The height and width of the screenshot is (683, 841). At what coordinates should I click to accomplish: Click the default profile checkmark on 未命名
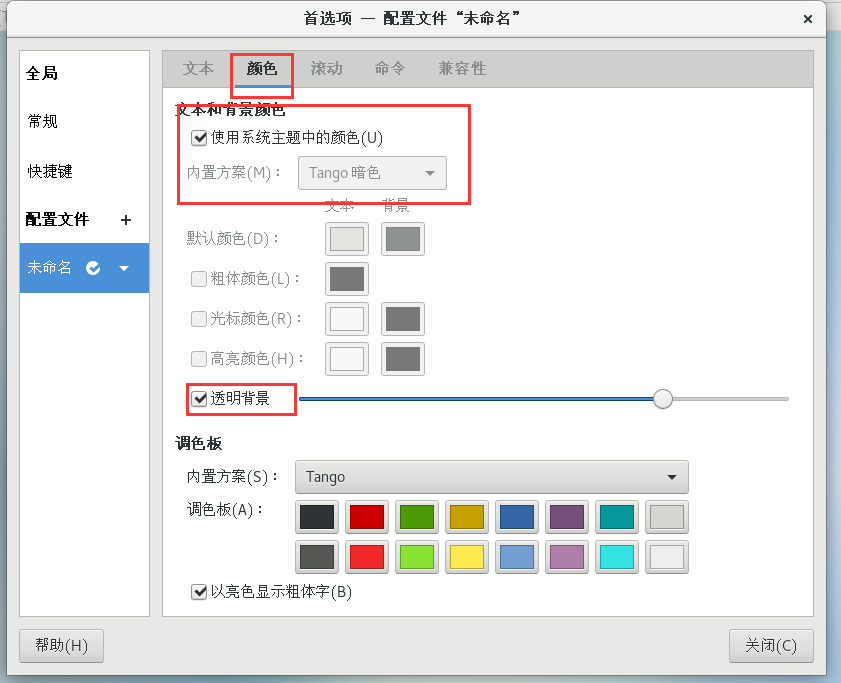click(93, 268)
